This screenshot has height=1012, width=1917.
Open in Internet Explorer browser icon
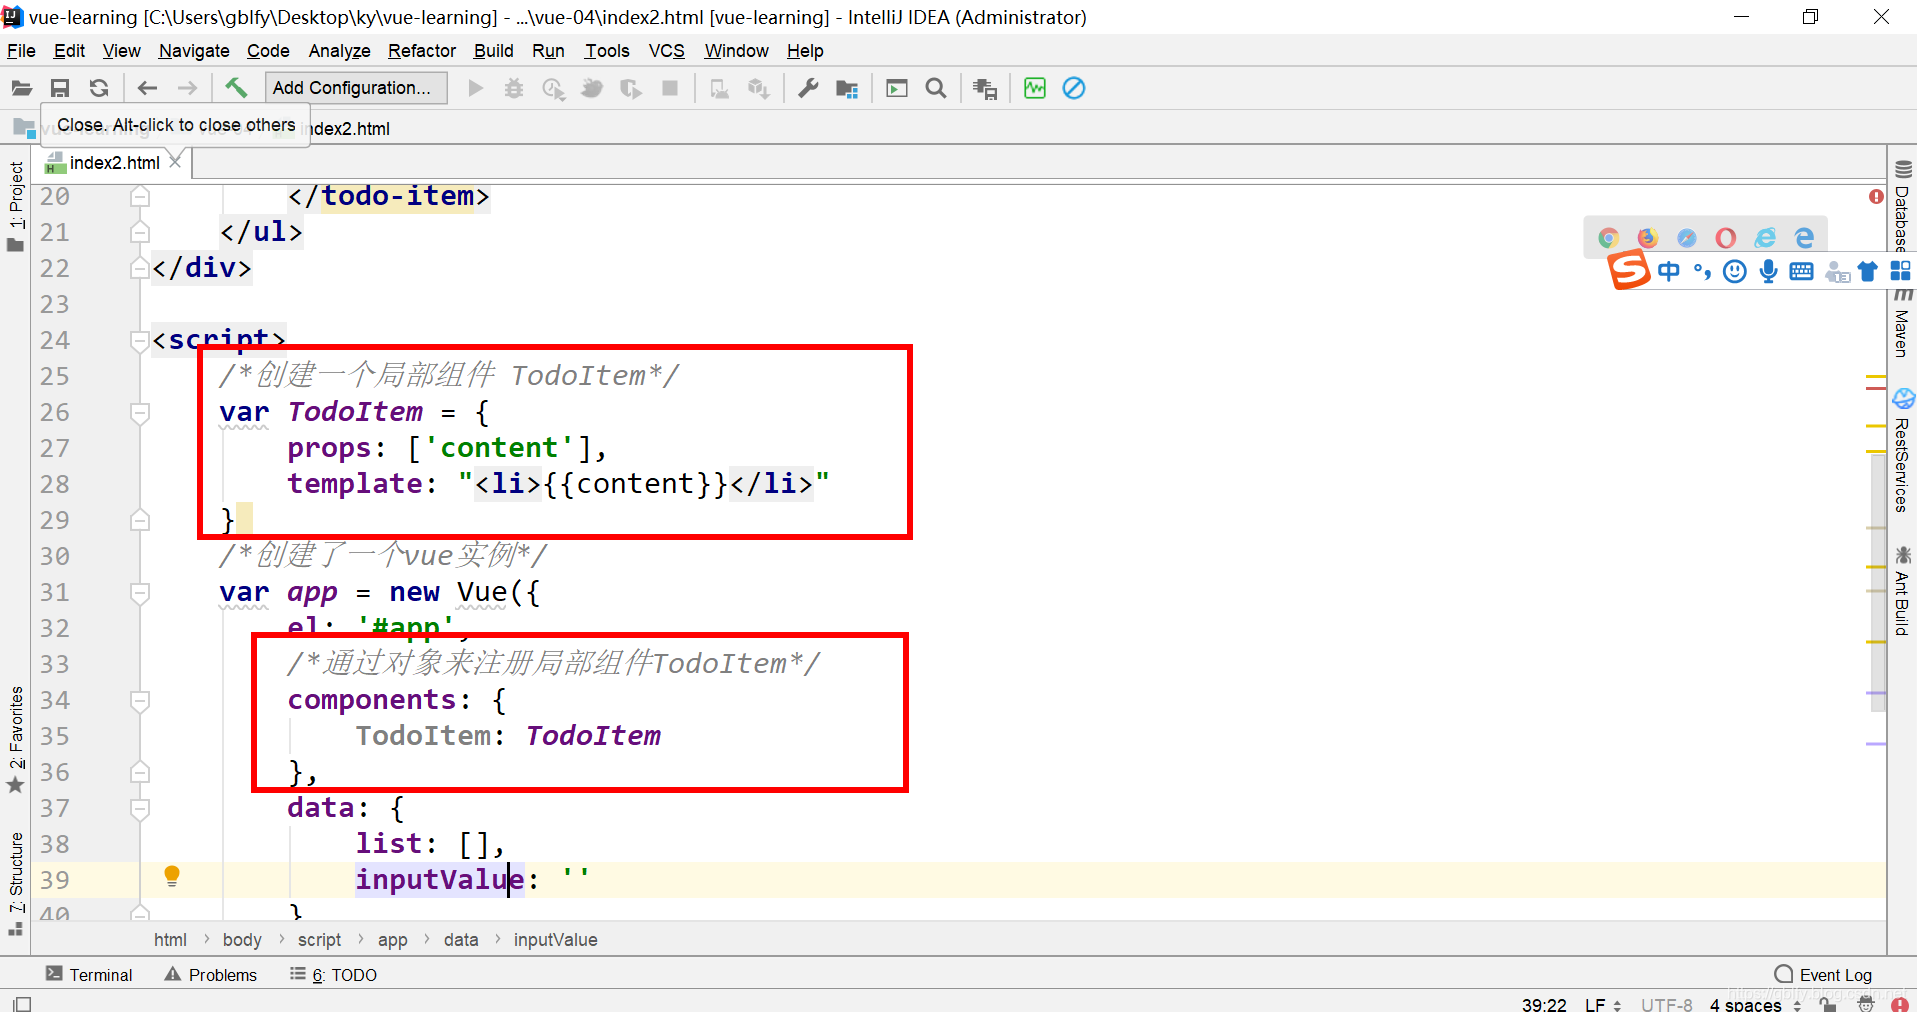1765,237
